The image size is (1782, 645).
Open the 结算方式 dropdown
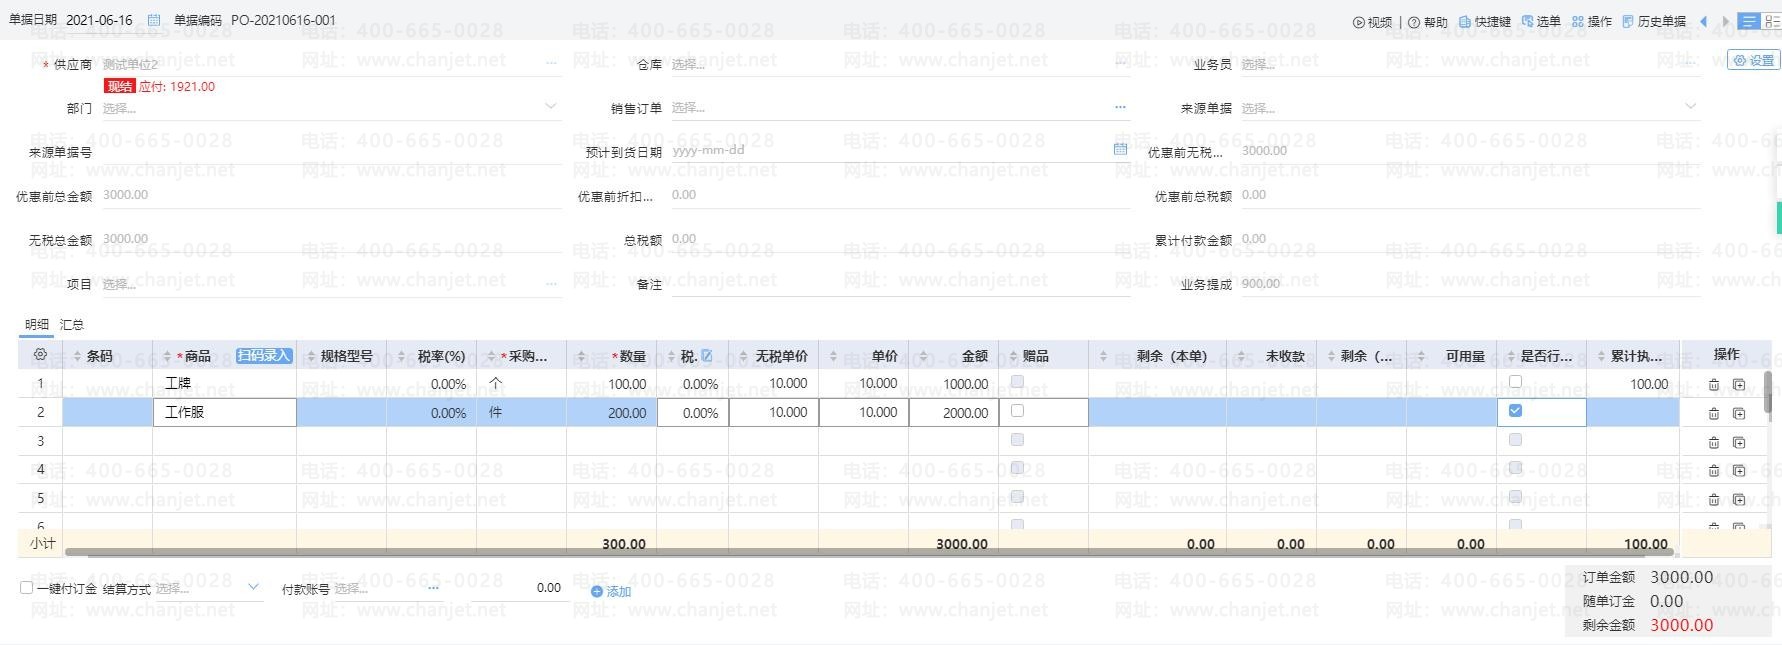(x=253, y=588)
